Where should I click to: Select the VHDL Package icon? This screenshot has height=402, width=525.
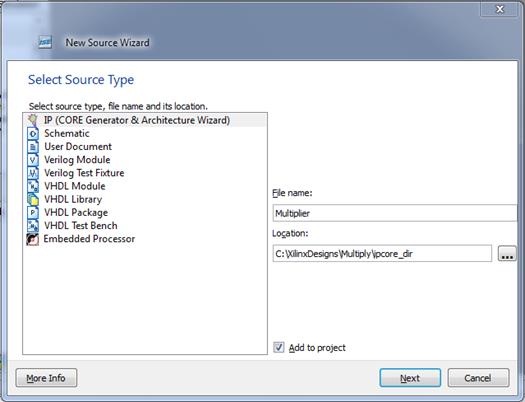coord(33,213)
